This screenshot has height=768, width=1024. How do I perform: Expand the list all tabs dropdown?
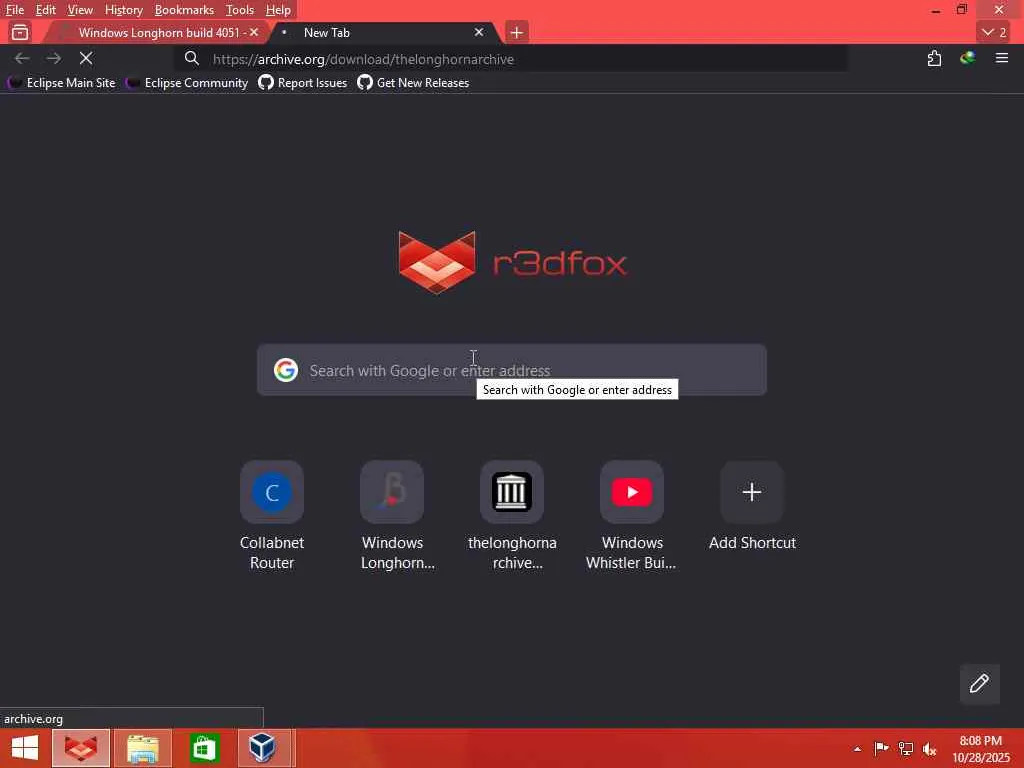(994, 32)
